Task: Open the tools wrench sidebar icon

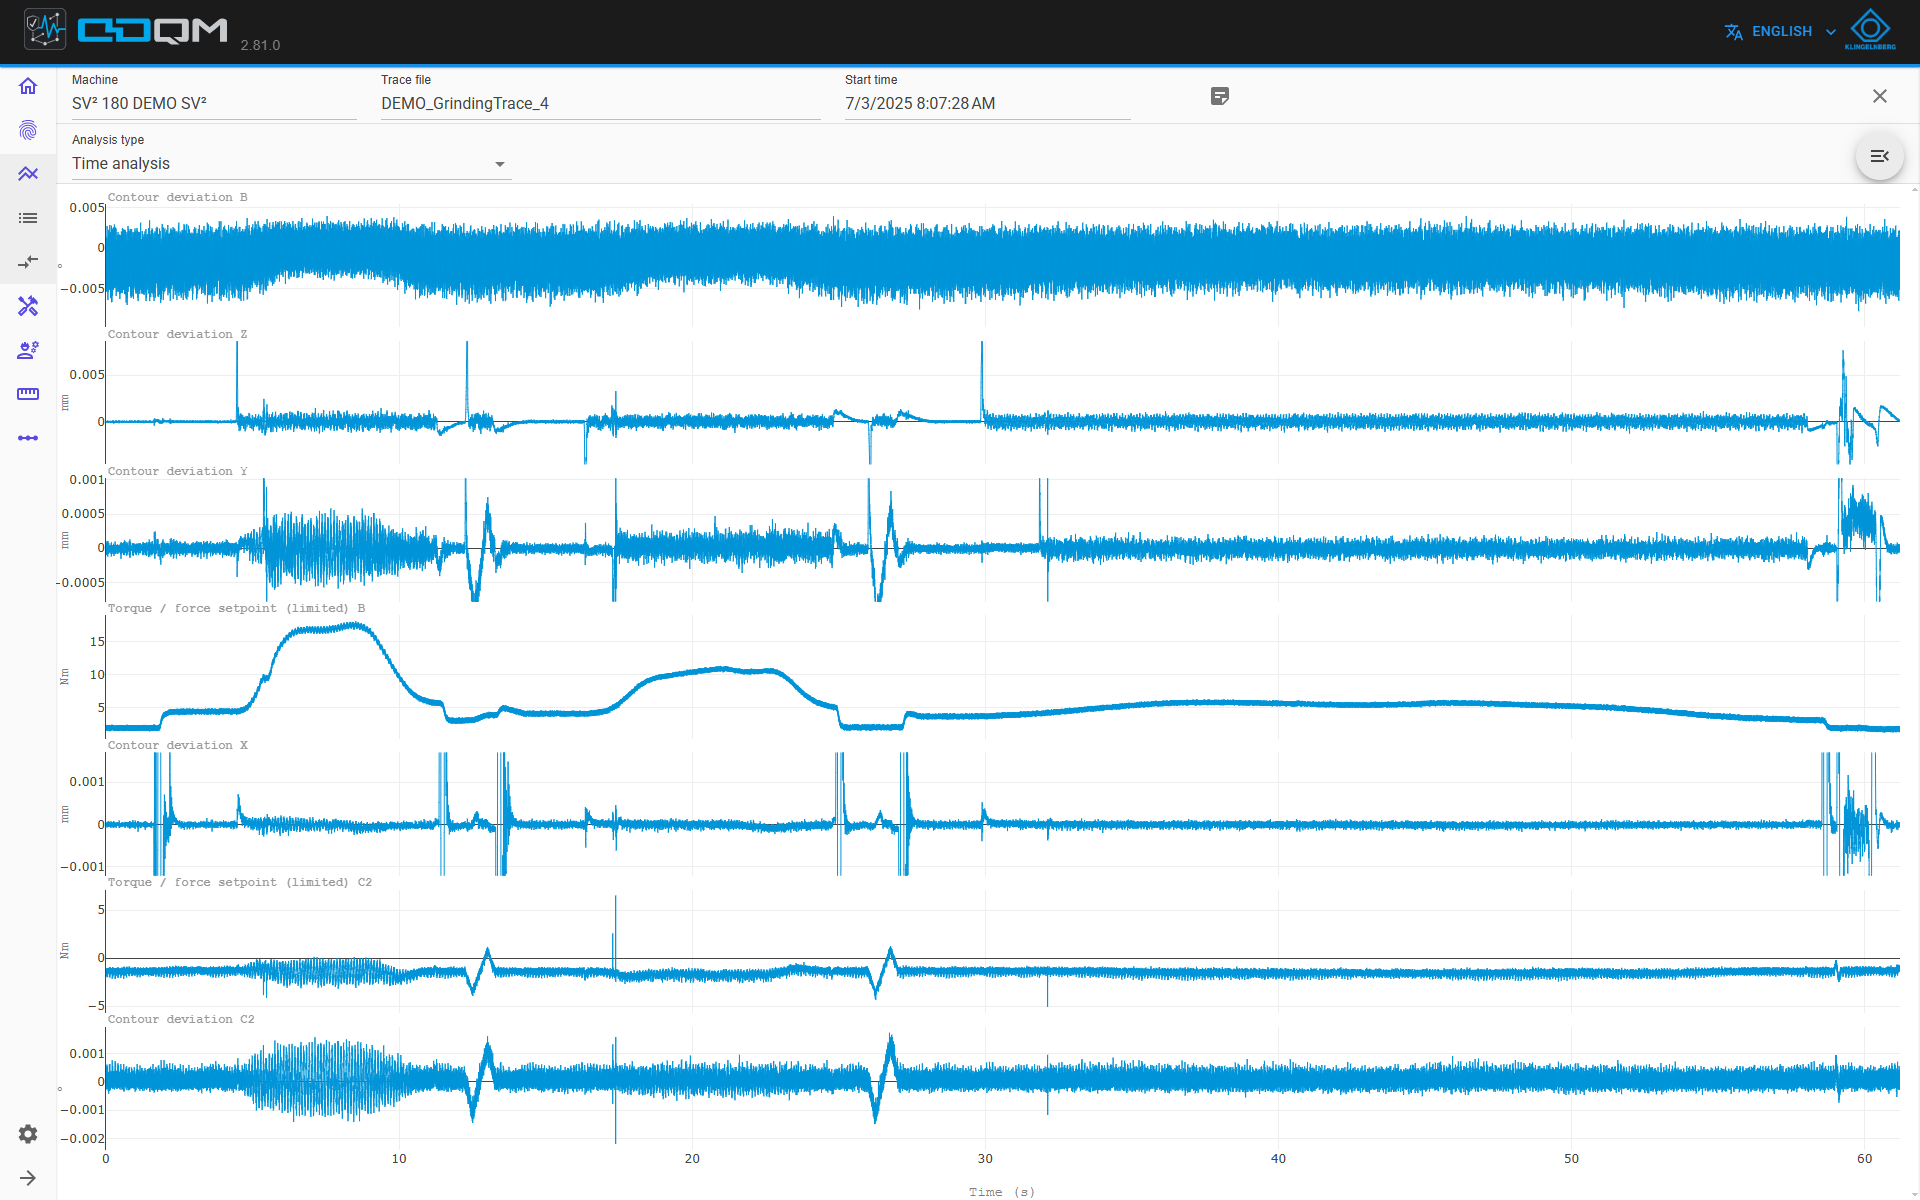Action: pyautogui.click(x=28, y=306)
